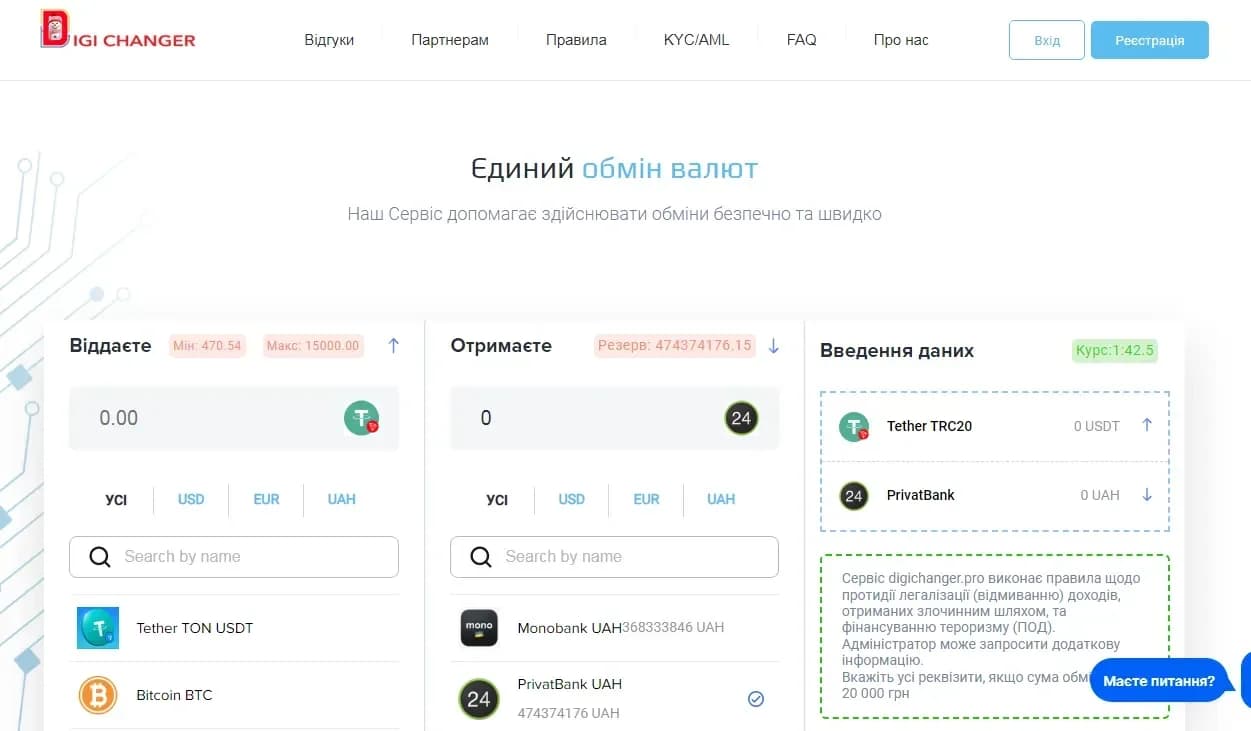Click the search magnifier icon under Віддаєте
Image resolution: width=1251 pixels, height=731 pixels.
pyautogui.click(x=100, y=557)
